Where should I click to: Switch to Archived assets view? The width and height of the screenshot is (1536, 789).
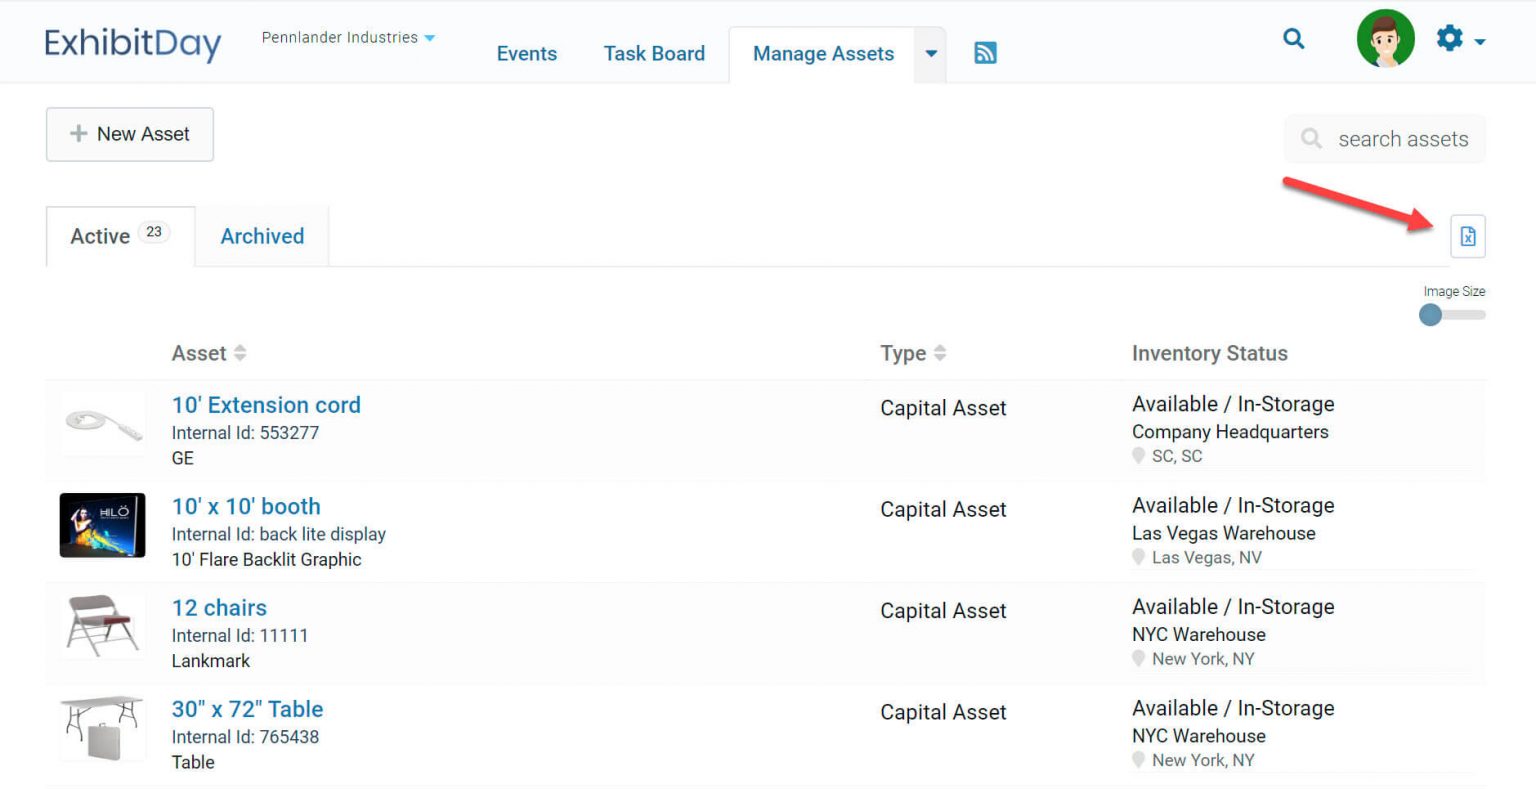[262, 236]
